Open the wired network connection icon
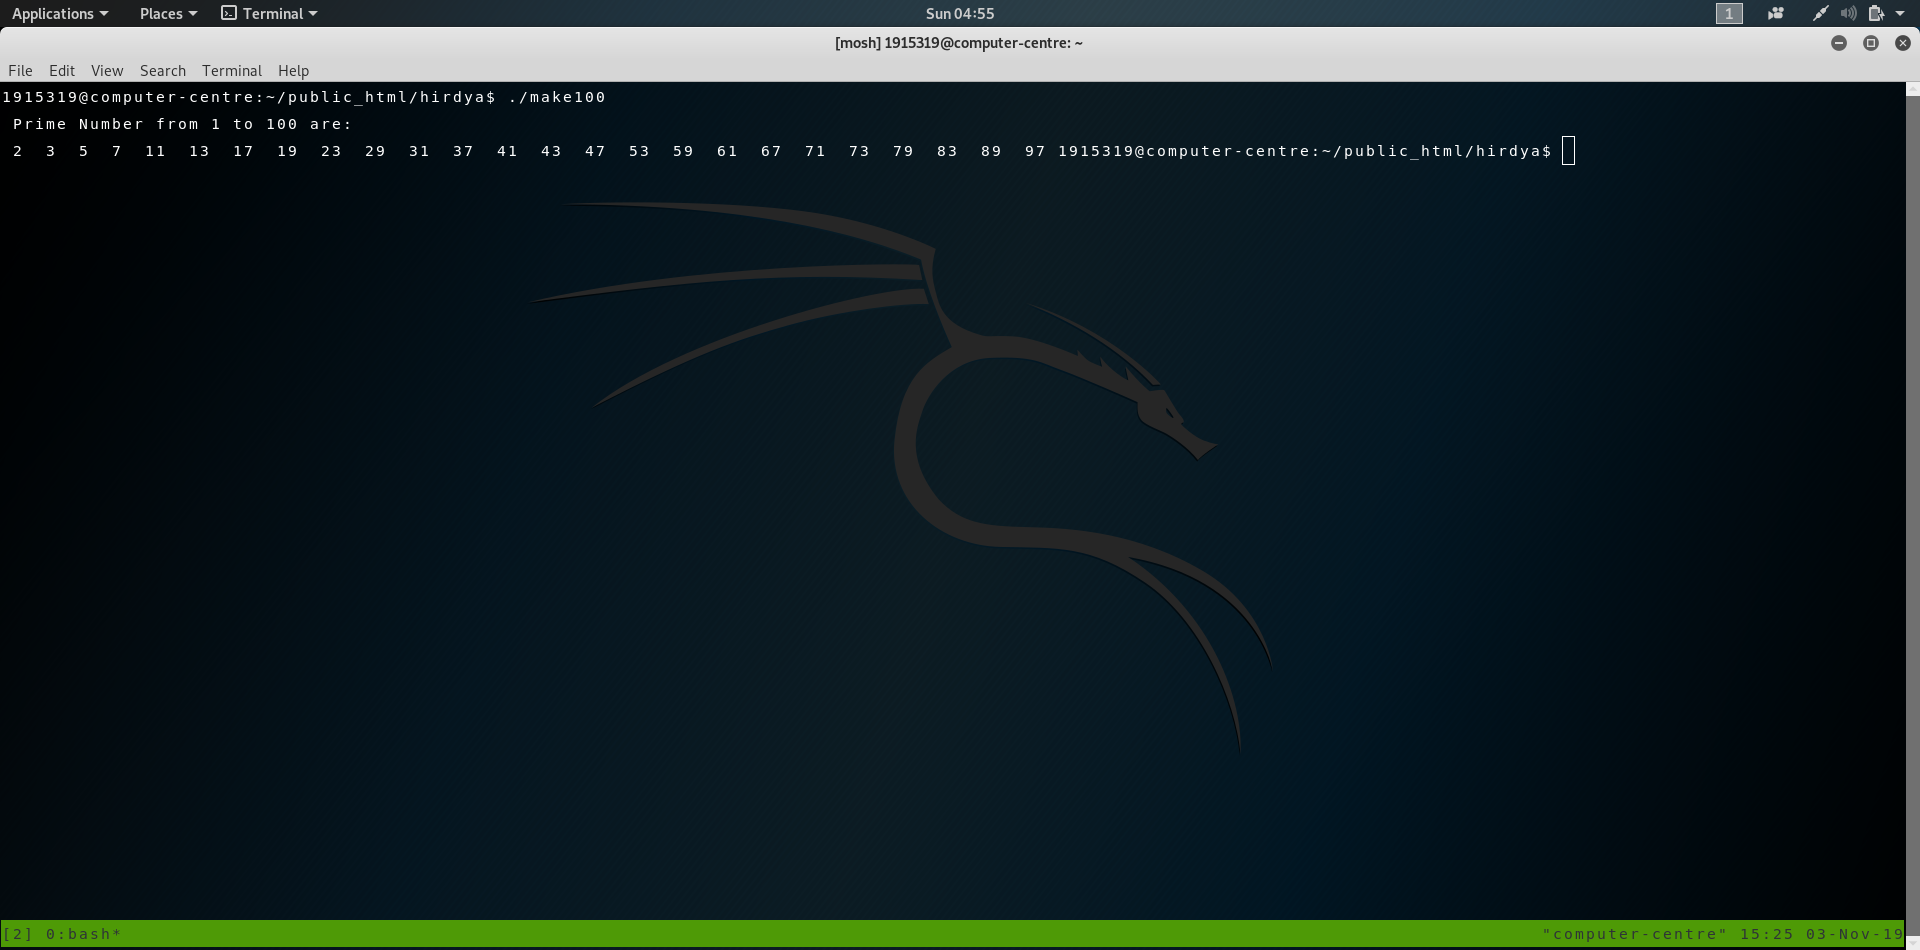 (x=1821, y=14)
